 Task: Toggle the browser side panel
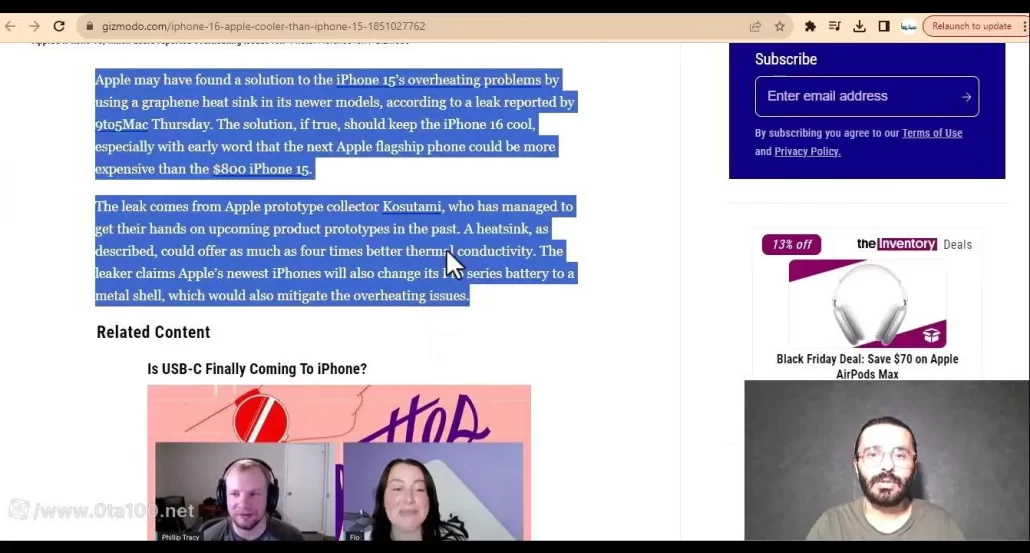coord(884,26)
